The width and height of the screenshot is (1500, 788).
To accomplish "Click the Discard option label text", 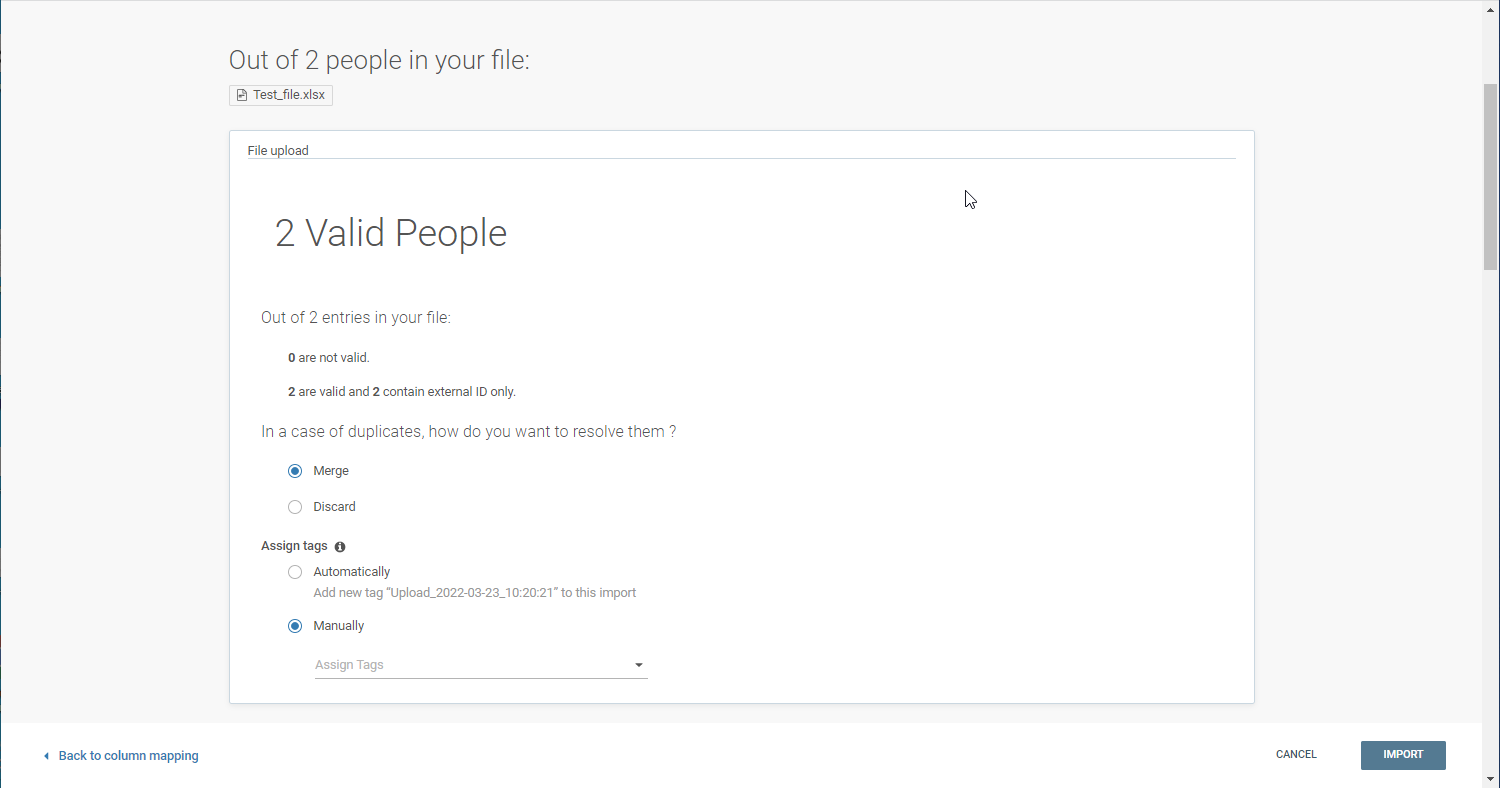I will tap(334, 507).
